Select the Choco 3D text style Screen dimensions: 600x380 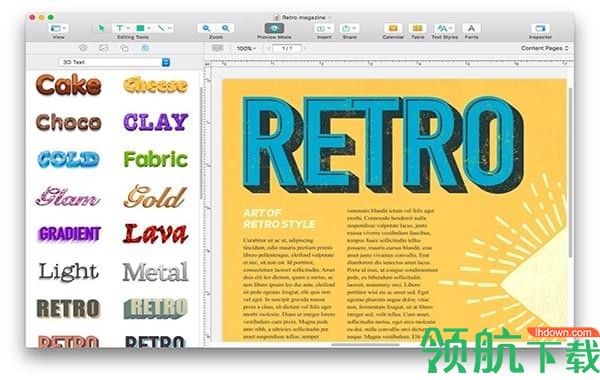click(x=69, y=122)
